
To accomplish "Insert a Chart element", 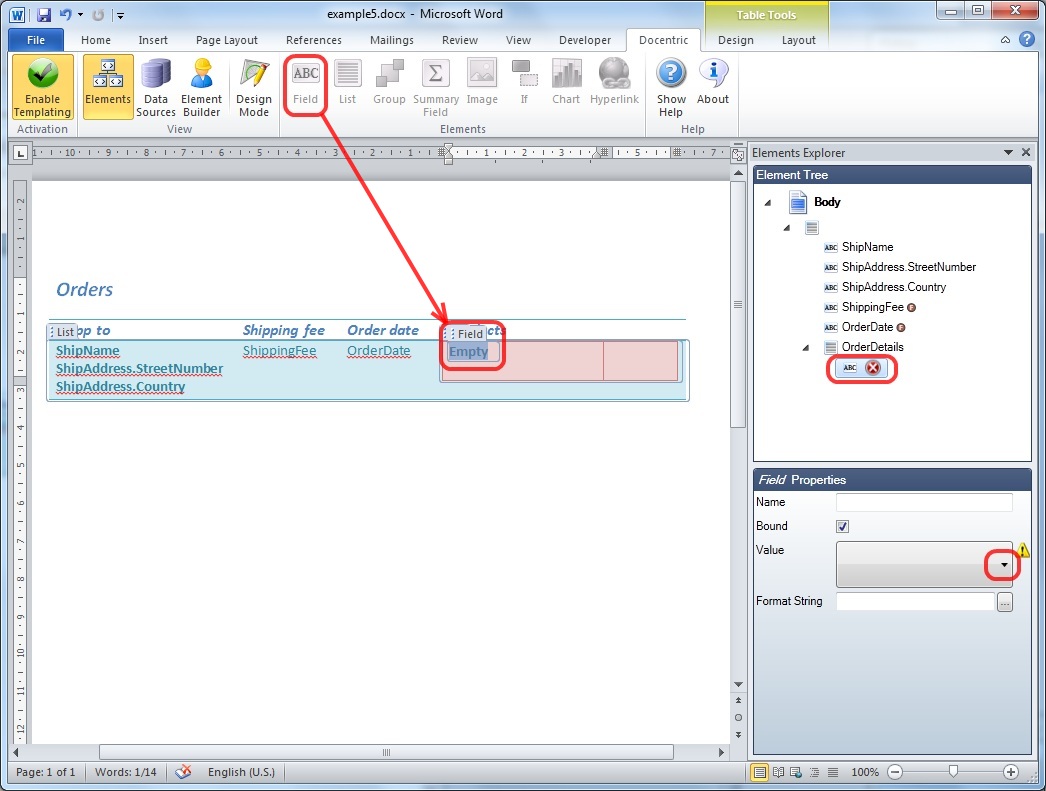I will pyautogui.click(x=566, y=83).
